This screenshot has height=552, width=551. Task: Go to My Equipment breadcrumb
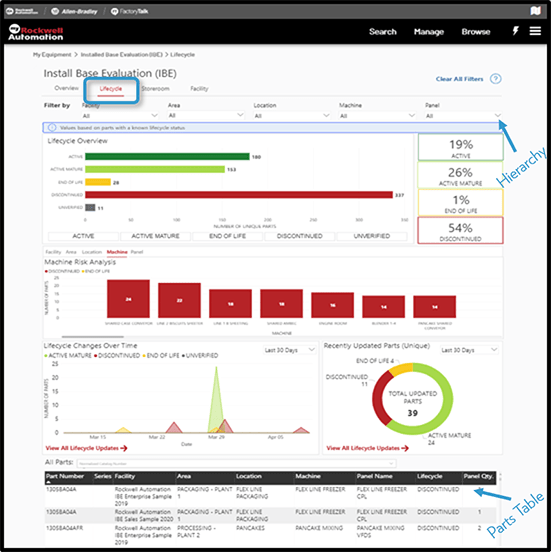[52, 55]
